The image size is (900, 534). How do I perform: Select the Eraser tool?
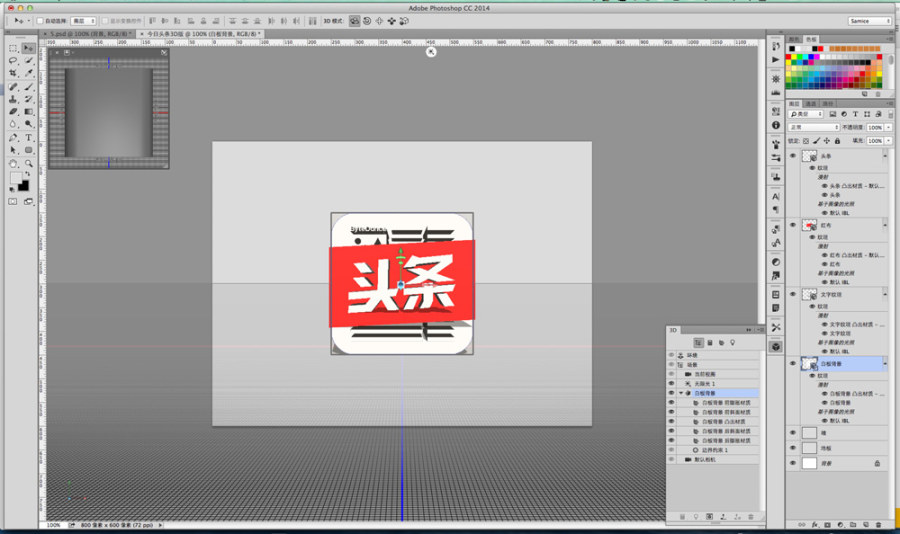click(x=13, y=111)
